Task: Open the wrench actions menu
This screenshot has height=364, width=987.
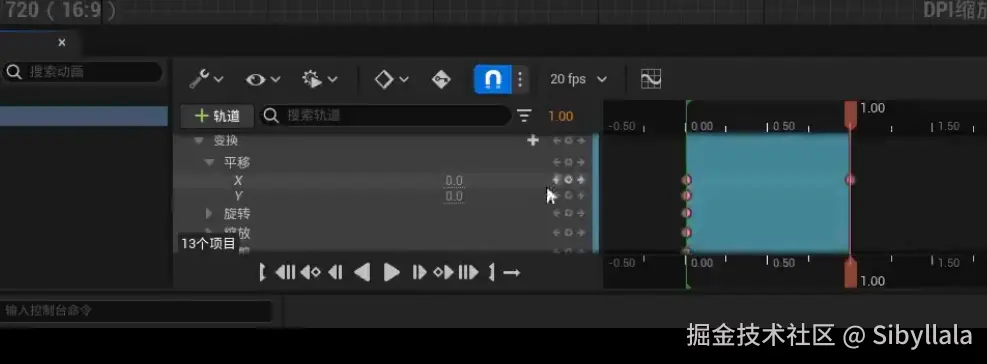Action: (x=206, y=79)
